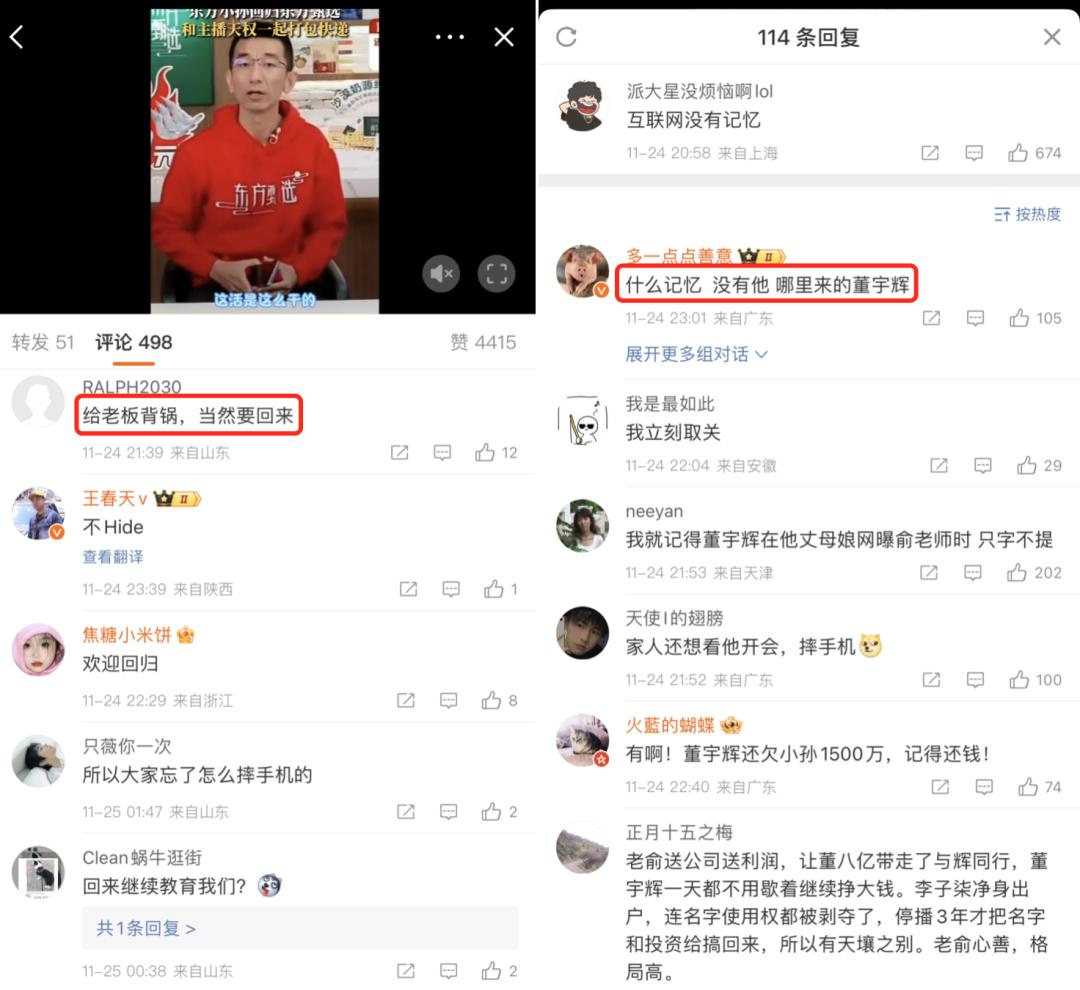The height and width of the screenshot is (990, 1080).
Task: Open the three-dot more options menu
Action: tap(450, 37)
